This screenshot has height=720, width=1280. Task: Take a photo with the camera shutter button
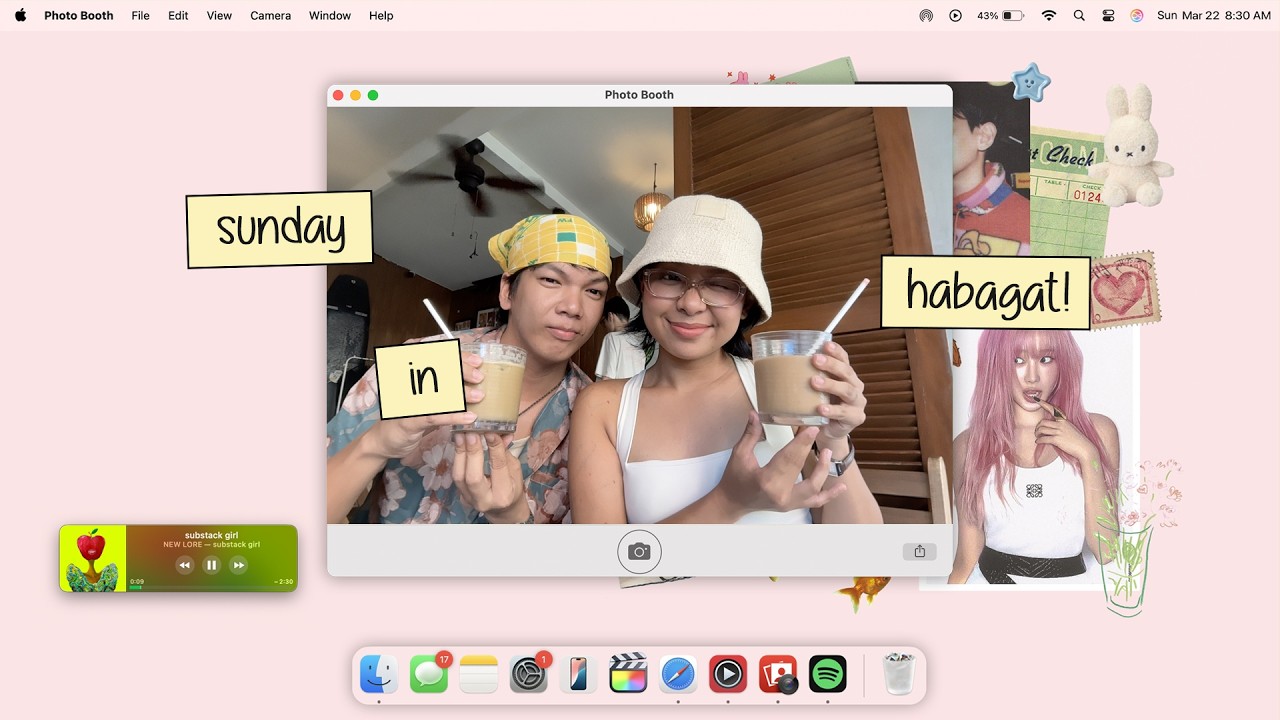[639, 551]
